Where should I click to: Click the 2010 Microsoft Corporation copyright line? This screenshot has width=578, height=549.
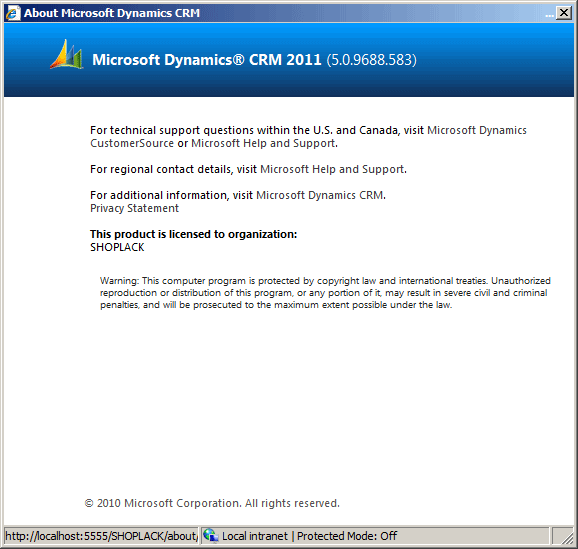tap(212, 503)
